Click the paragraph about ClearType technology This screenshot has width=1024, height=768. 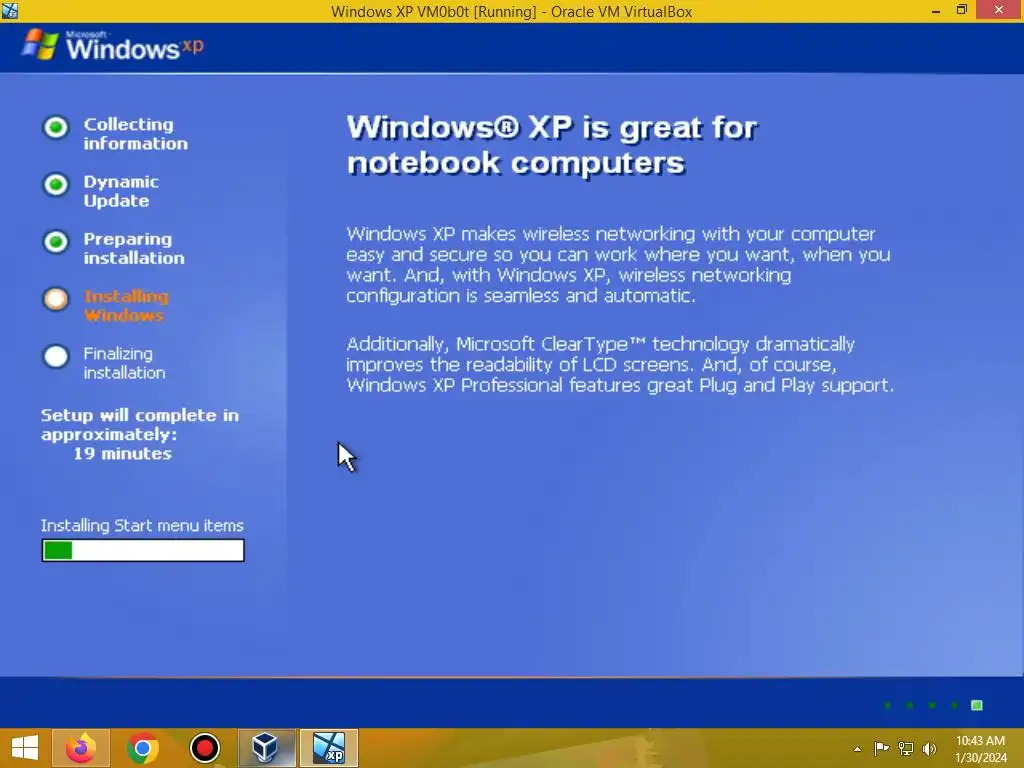point(620,364)
